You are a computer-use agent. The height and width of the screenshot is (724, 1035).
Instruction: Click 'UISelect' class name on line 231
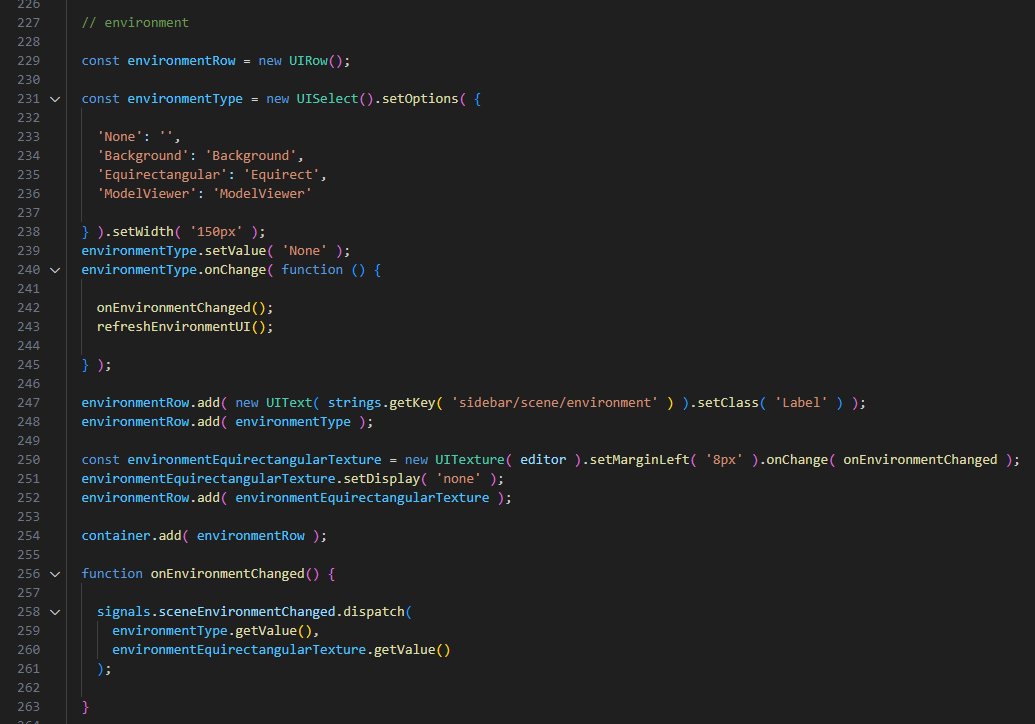click(x=327, y=99)
